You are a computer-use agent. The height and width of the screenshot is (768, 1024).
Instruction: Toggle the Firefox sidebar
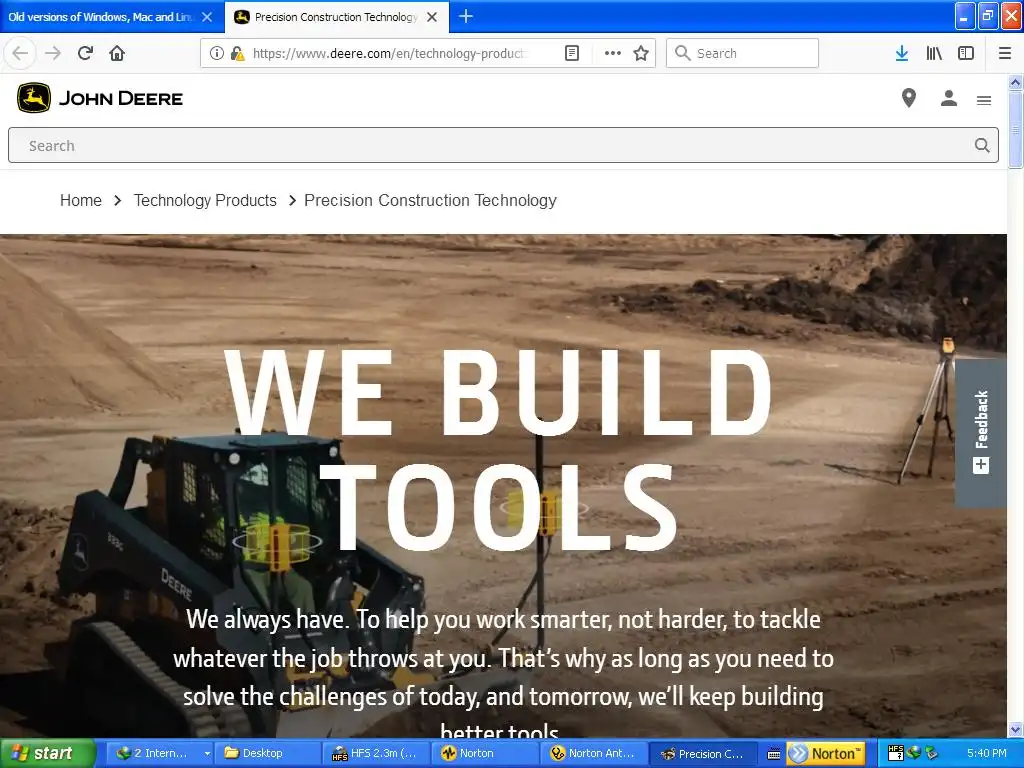pos(966,53)
